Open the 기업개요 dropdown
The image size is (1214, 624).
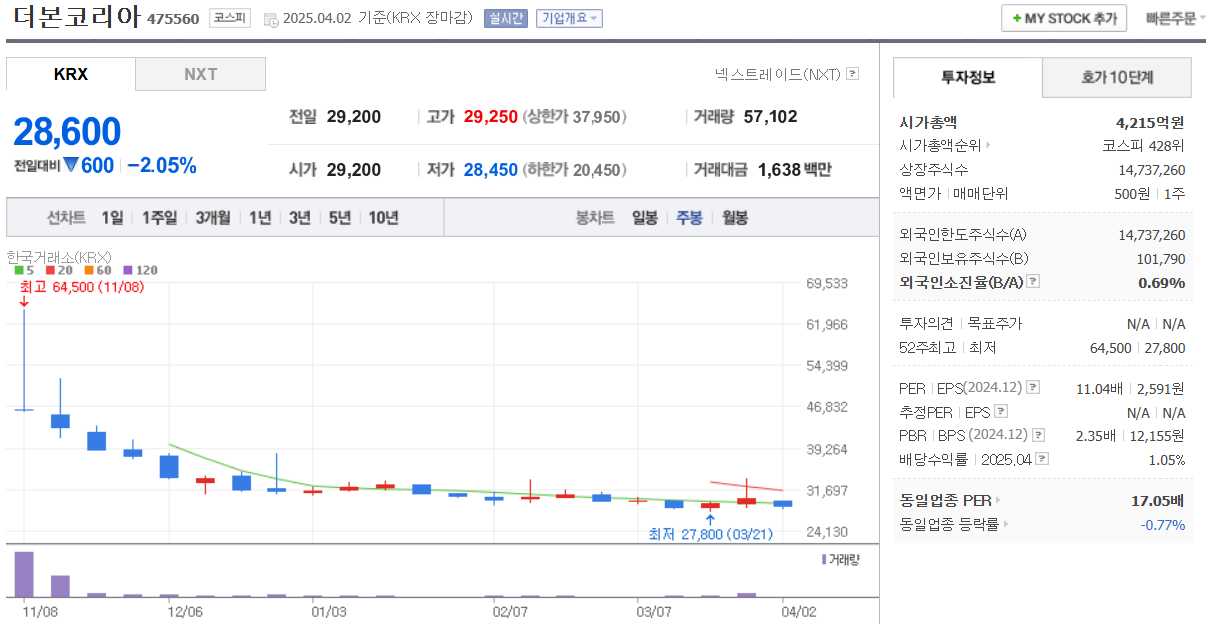569,19
